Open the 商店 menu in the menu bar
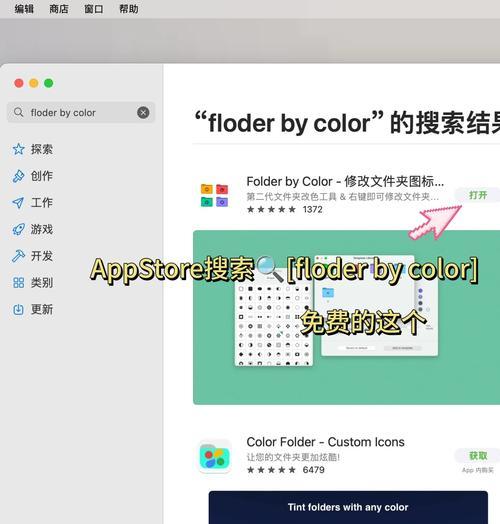 click(x=59, y=9)
